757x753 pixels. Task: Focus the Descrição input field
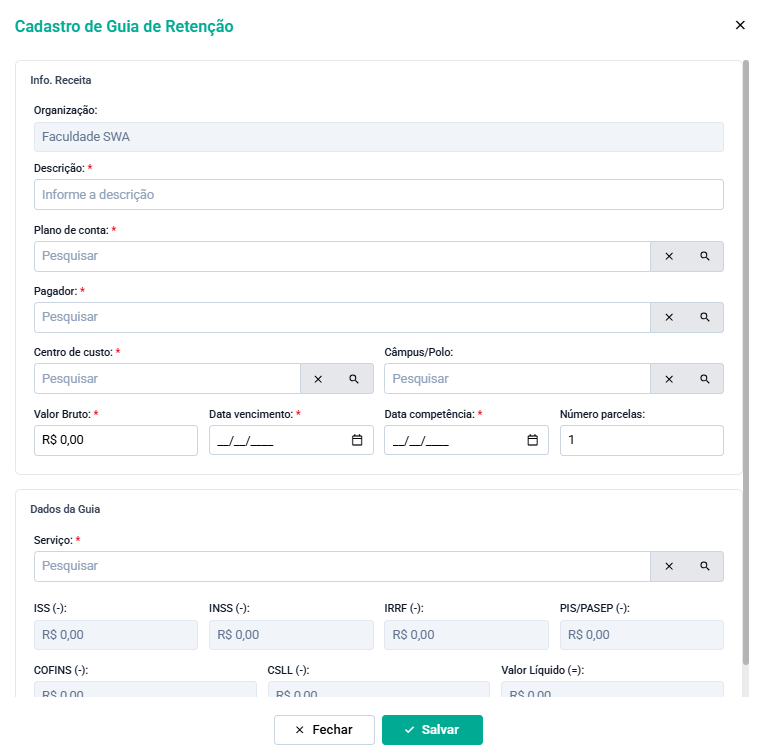pos(378,195)
